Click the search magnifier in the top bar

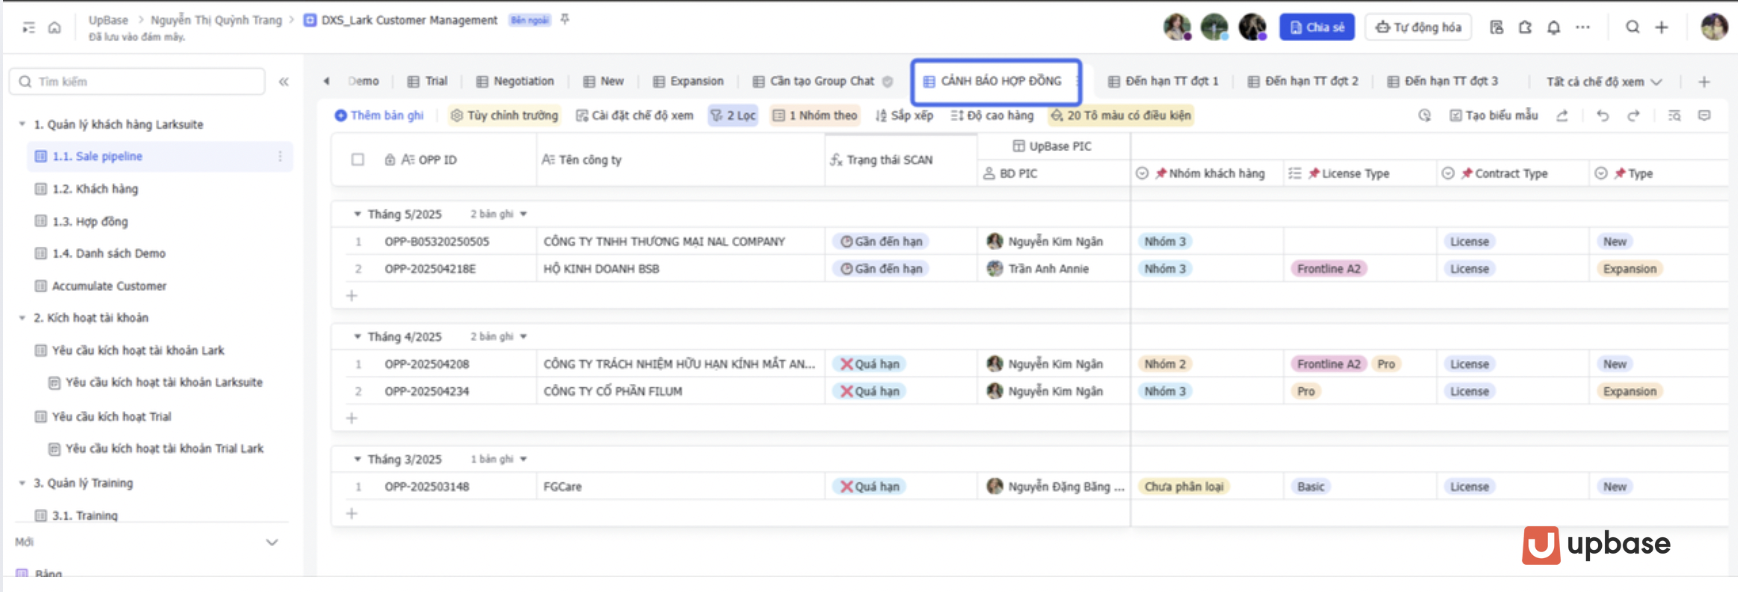1632,27
